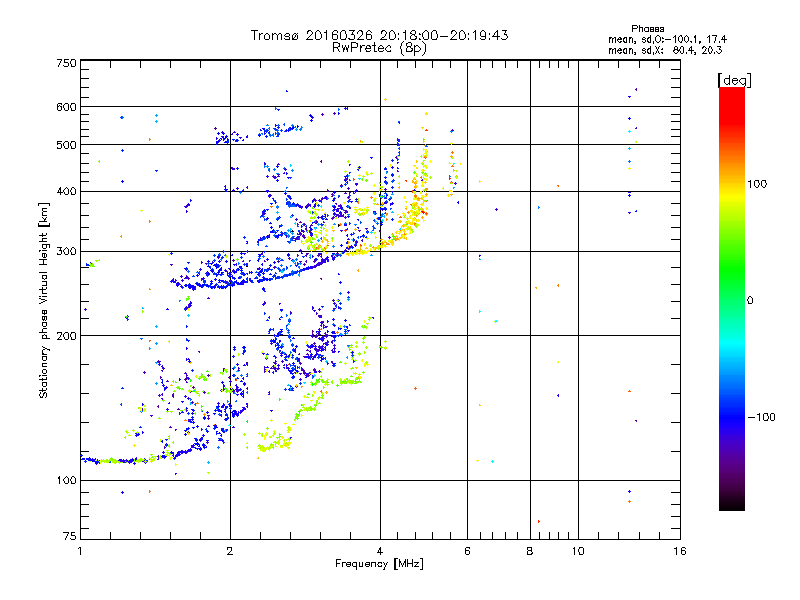Click the x-axis tick label '1'

coord(80,551)
